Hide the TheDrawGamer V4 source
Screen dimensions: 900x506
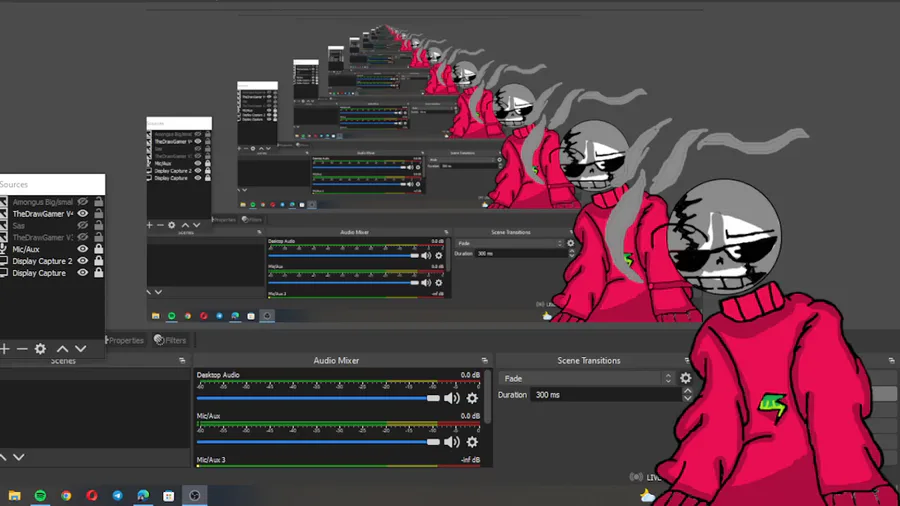[83, 213]
